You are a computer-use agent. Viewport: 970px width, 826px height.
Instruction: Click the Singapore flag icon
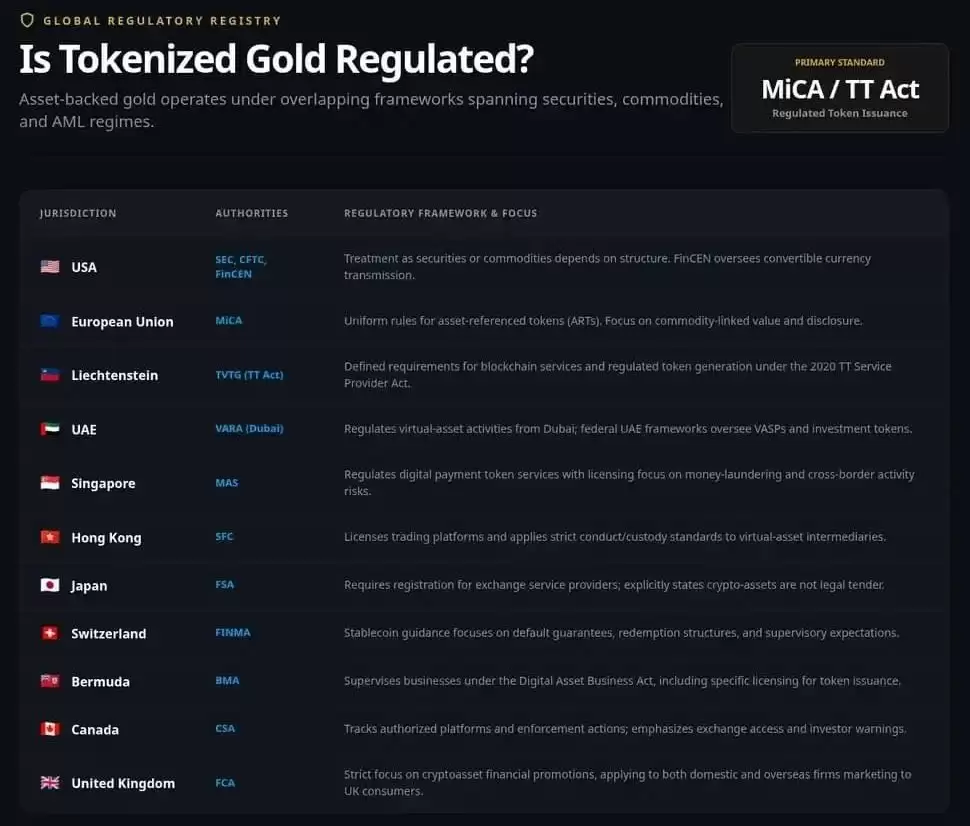point(50,483)
